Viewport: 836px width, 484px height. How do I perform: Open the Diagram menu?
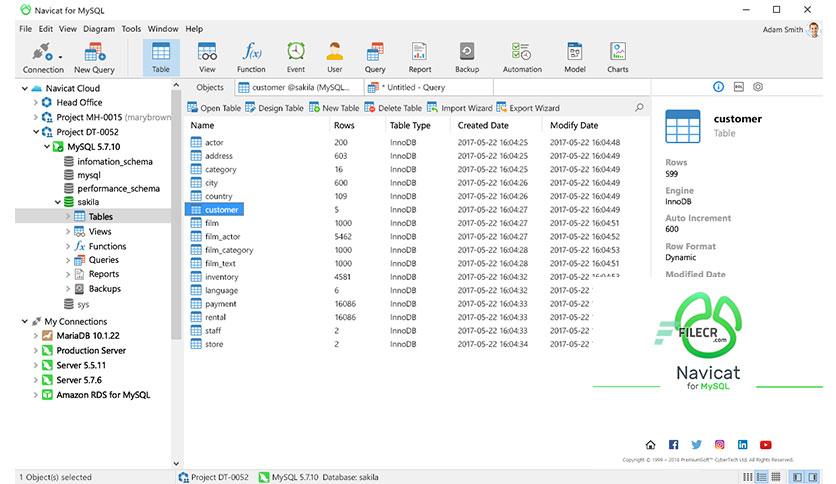[x=99, y=29]
